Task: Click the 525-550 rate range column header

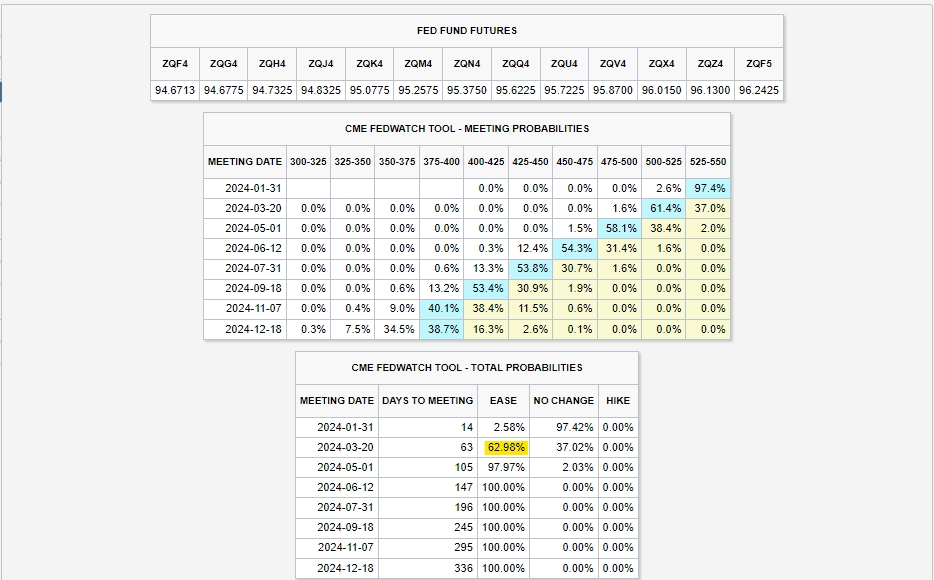Action: click(708, 162)
